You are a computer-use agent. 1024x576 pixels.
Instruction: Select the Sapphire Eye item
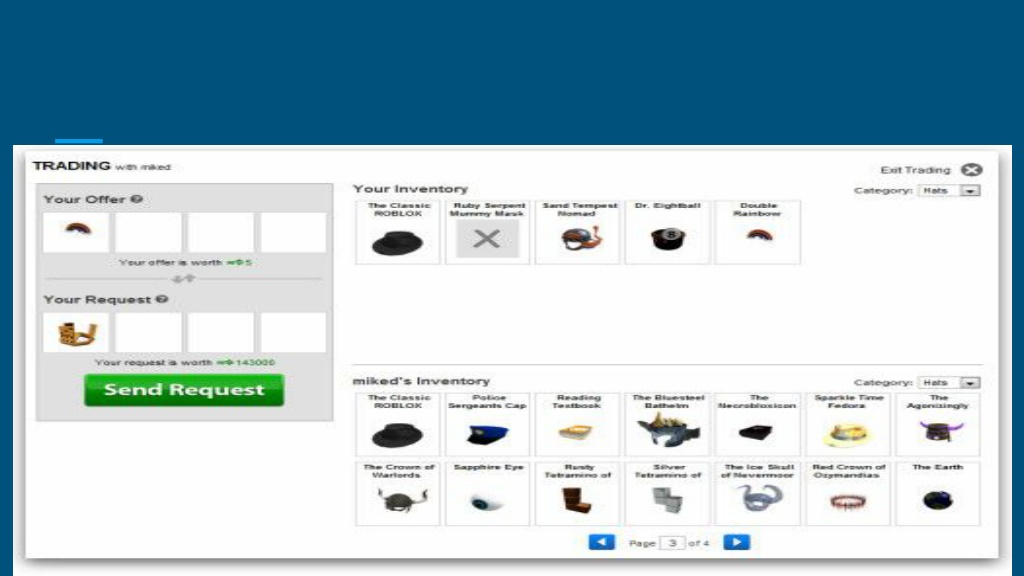[487, 494]
